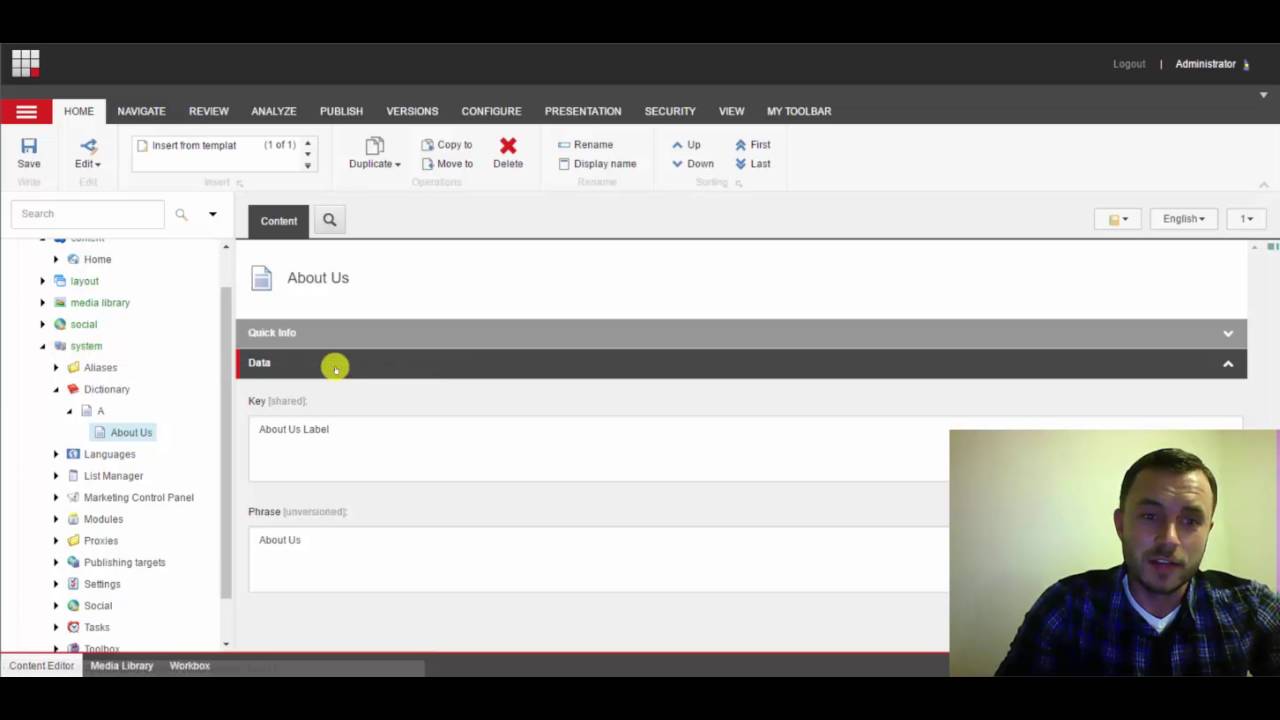Click Rename in the ribbon

click(x=586, y=145)
